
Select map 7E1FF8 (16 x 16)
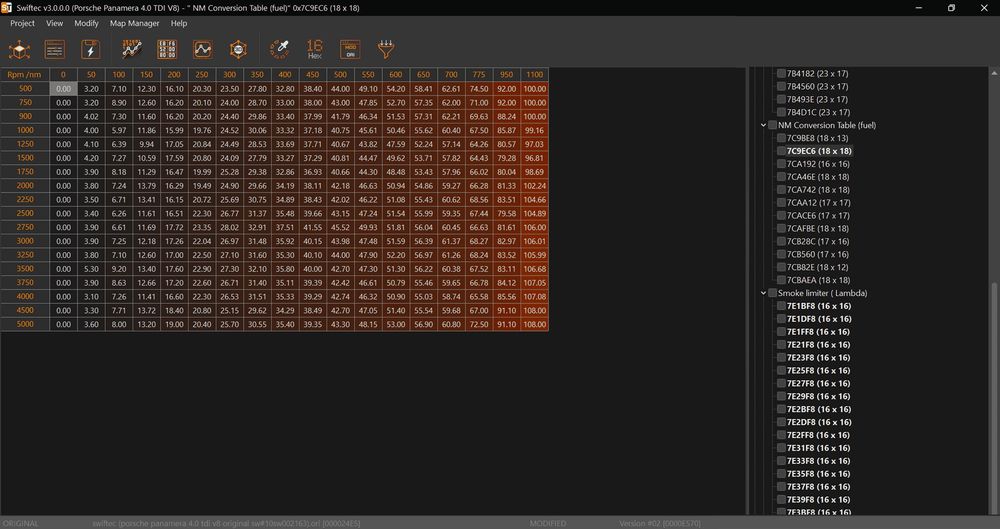point(819,332)
